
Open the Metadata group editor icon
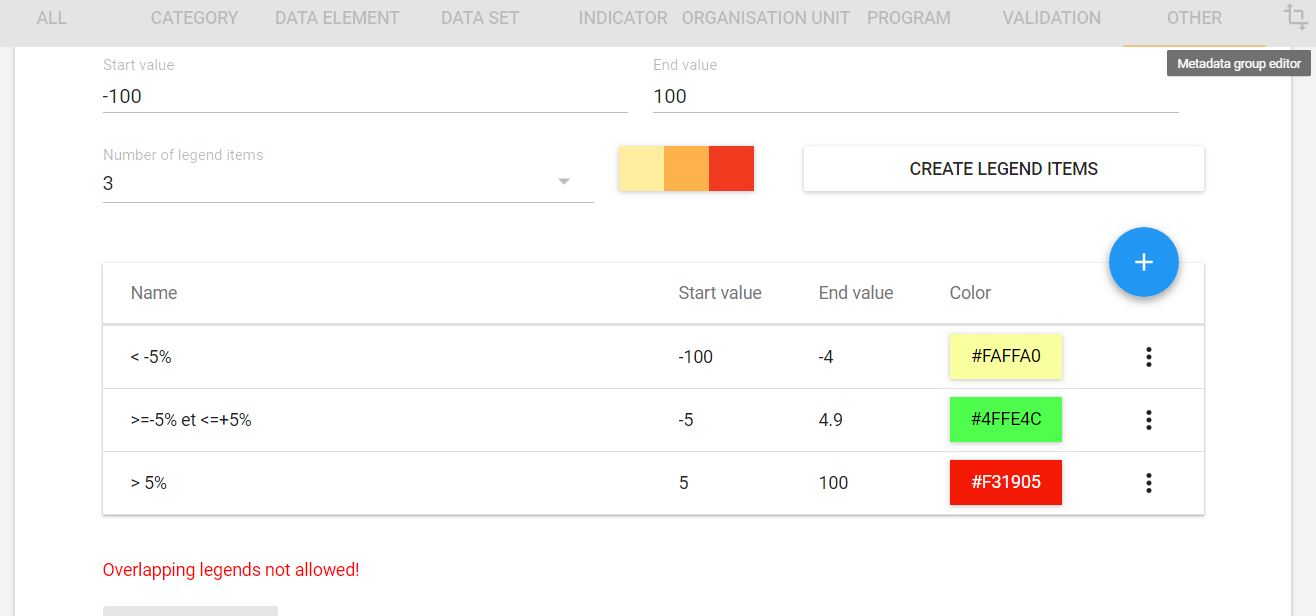click(x=1294, y=18)
